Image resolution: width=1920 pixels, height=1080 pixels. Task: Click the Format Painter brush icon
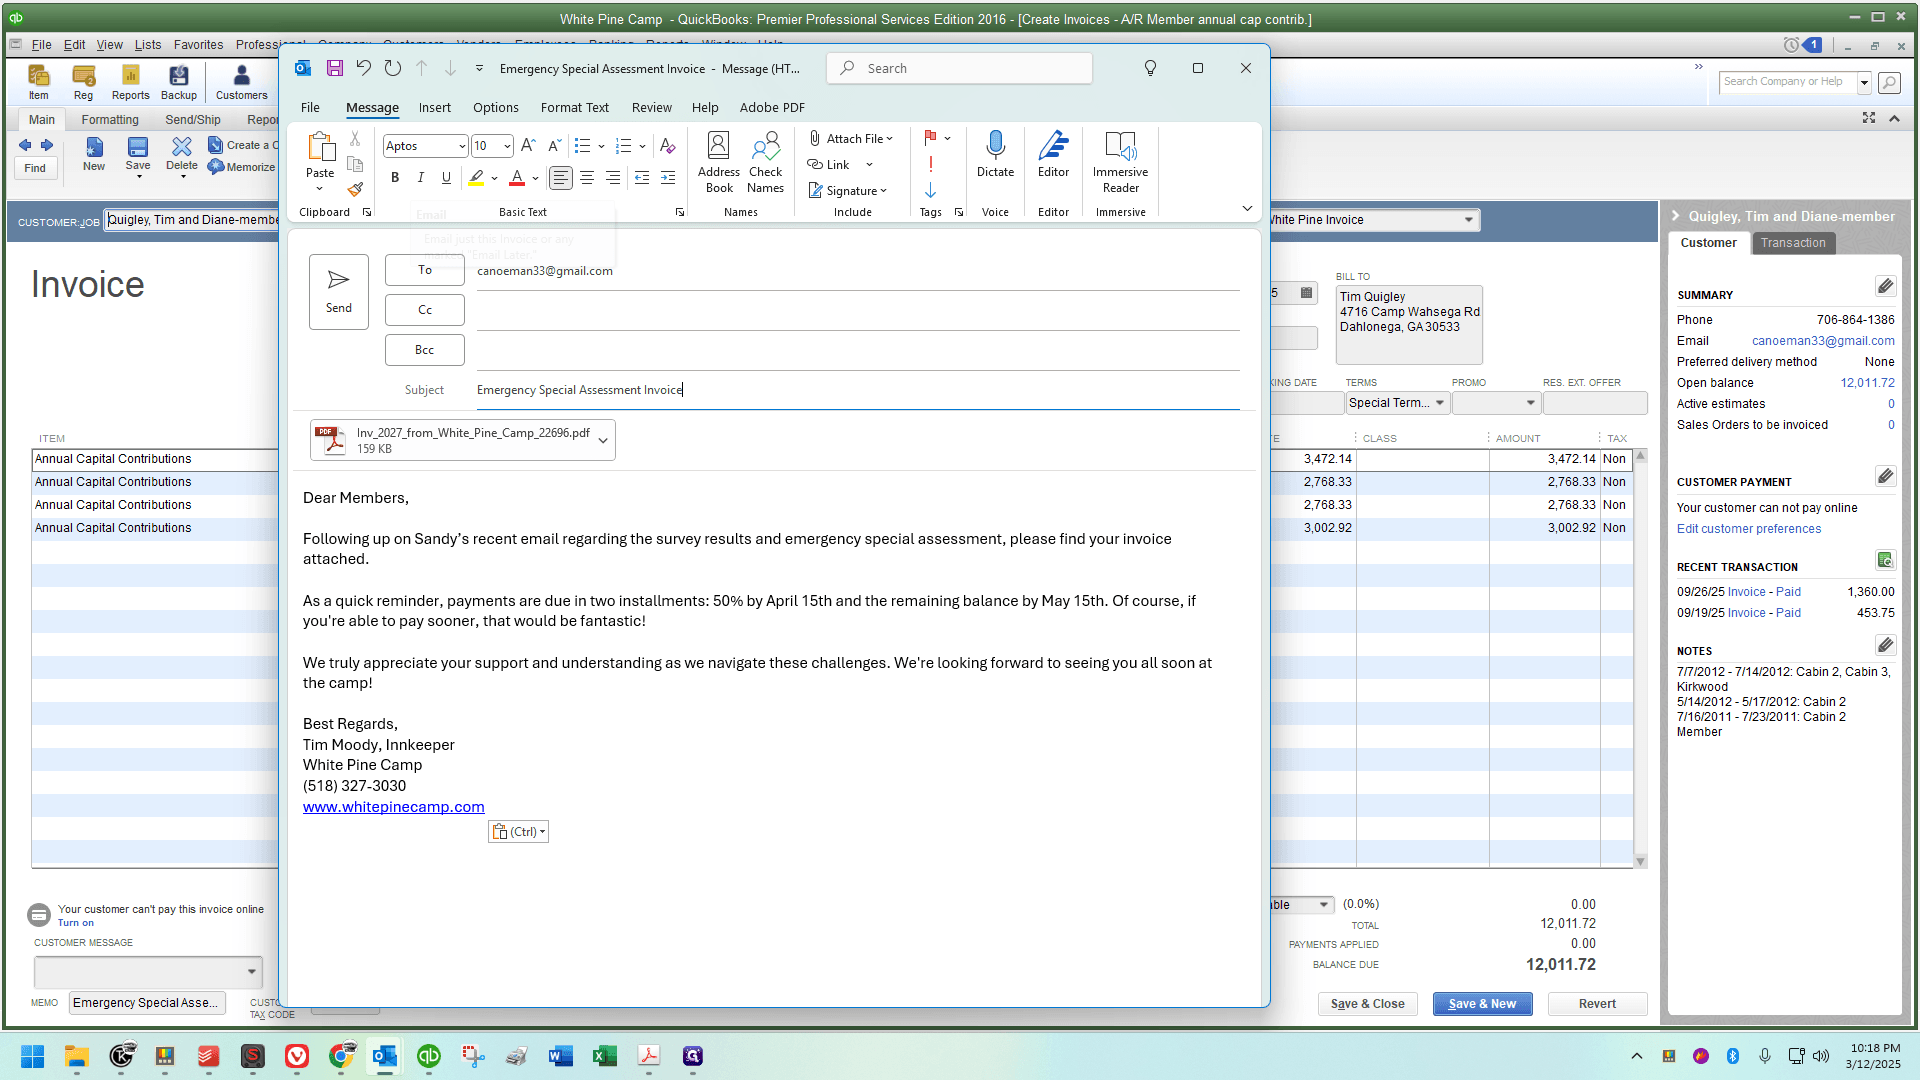point(355,189)
